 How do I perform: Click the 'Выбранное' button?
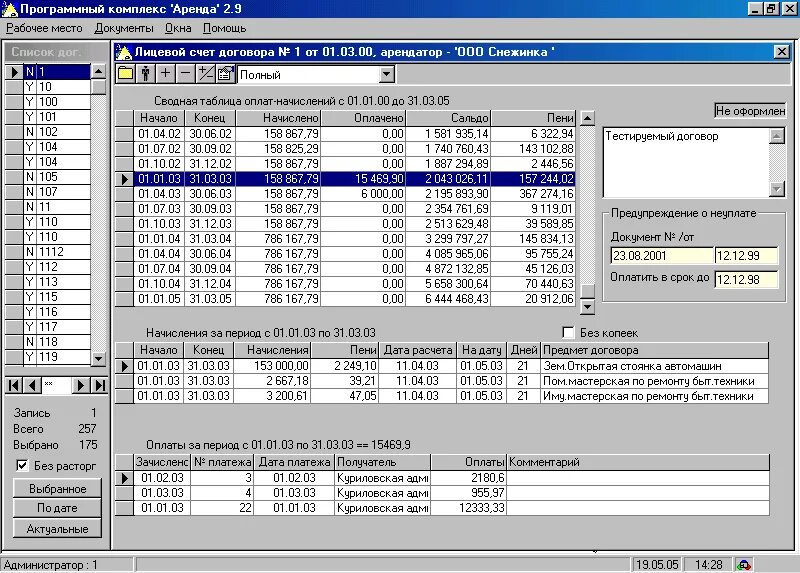57,488
